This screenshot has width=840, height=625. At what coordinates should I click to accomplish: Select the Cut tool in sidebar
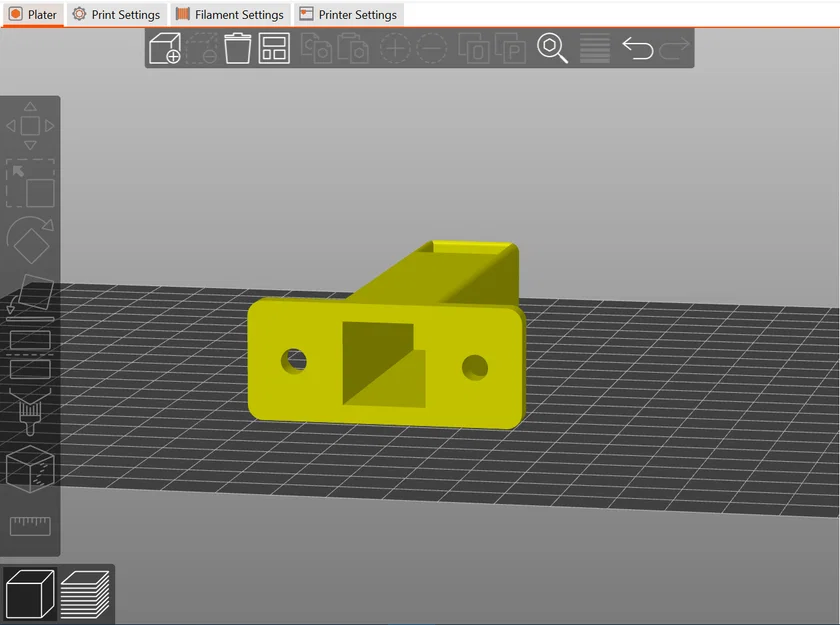[x=30, y=355]
